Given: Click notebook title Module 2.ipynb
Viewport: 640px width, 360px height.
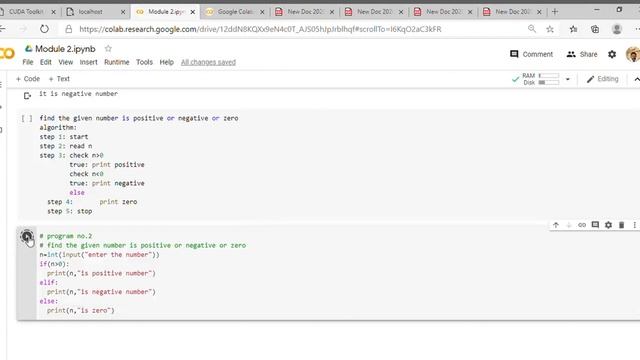Looking at the screenshot, I should point(65,49).
